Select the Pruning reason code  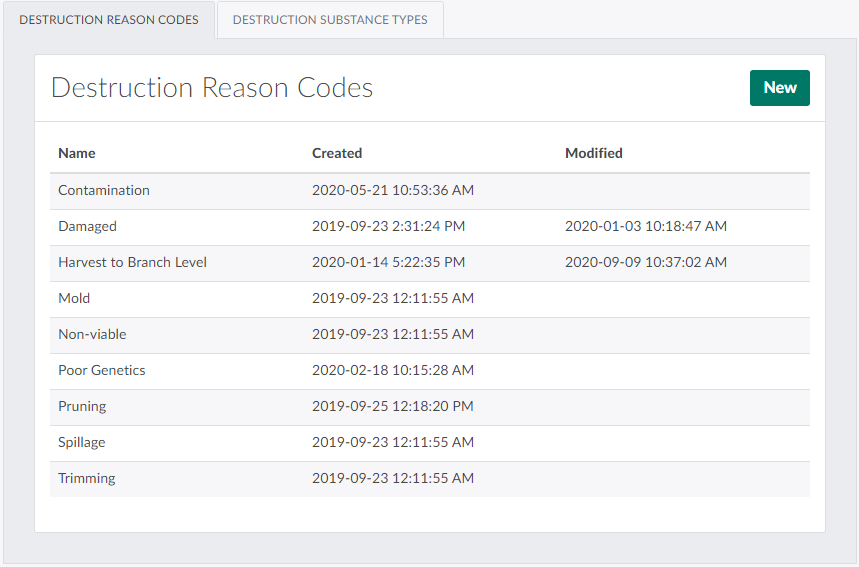pyautogui.click(x=82, y=406)
